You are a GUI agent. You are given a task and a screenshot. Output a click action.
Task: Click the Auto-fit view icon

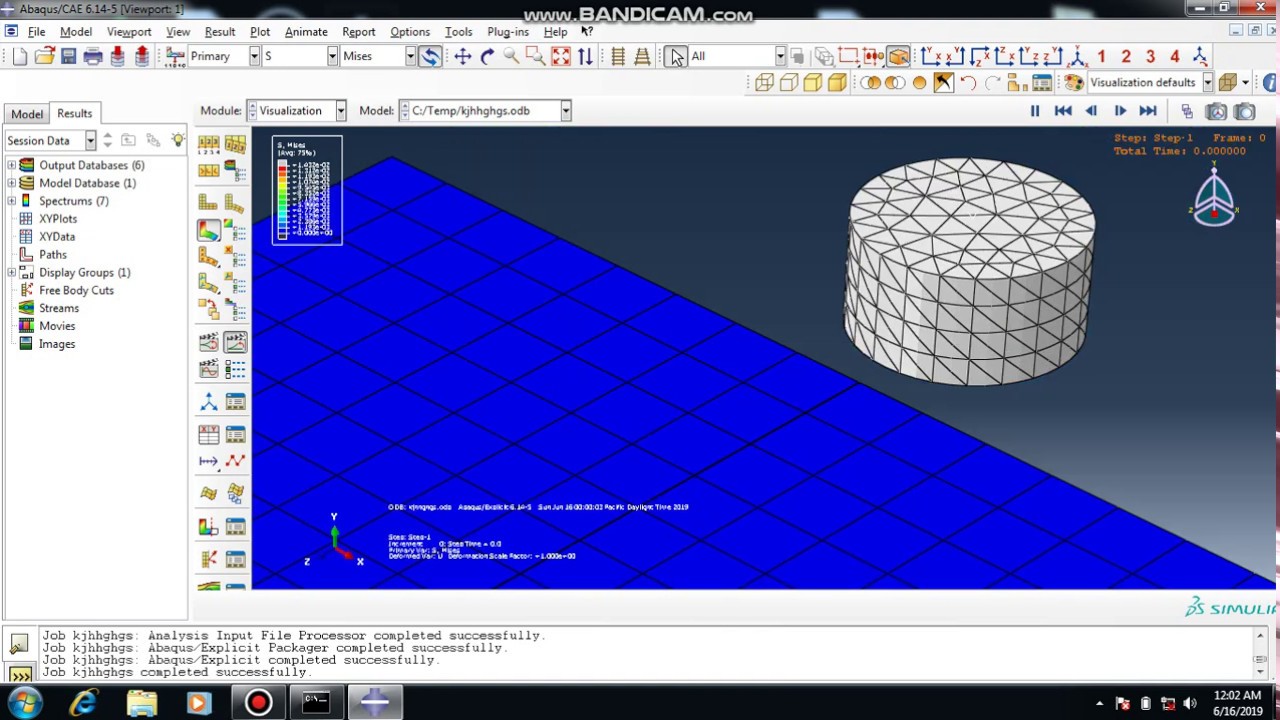[x=561, y=57]
